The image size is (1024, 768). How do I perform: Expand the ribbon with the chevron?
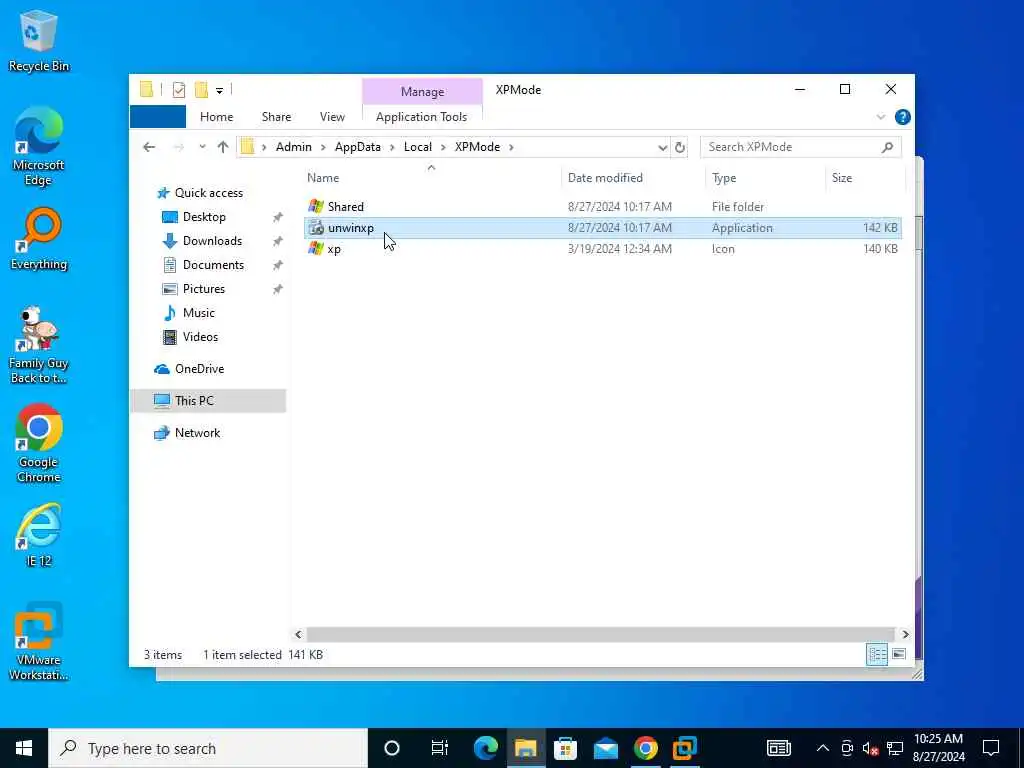click(x=880, y=117)
